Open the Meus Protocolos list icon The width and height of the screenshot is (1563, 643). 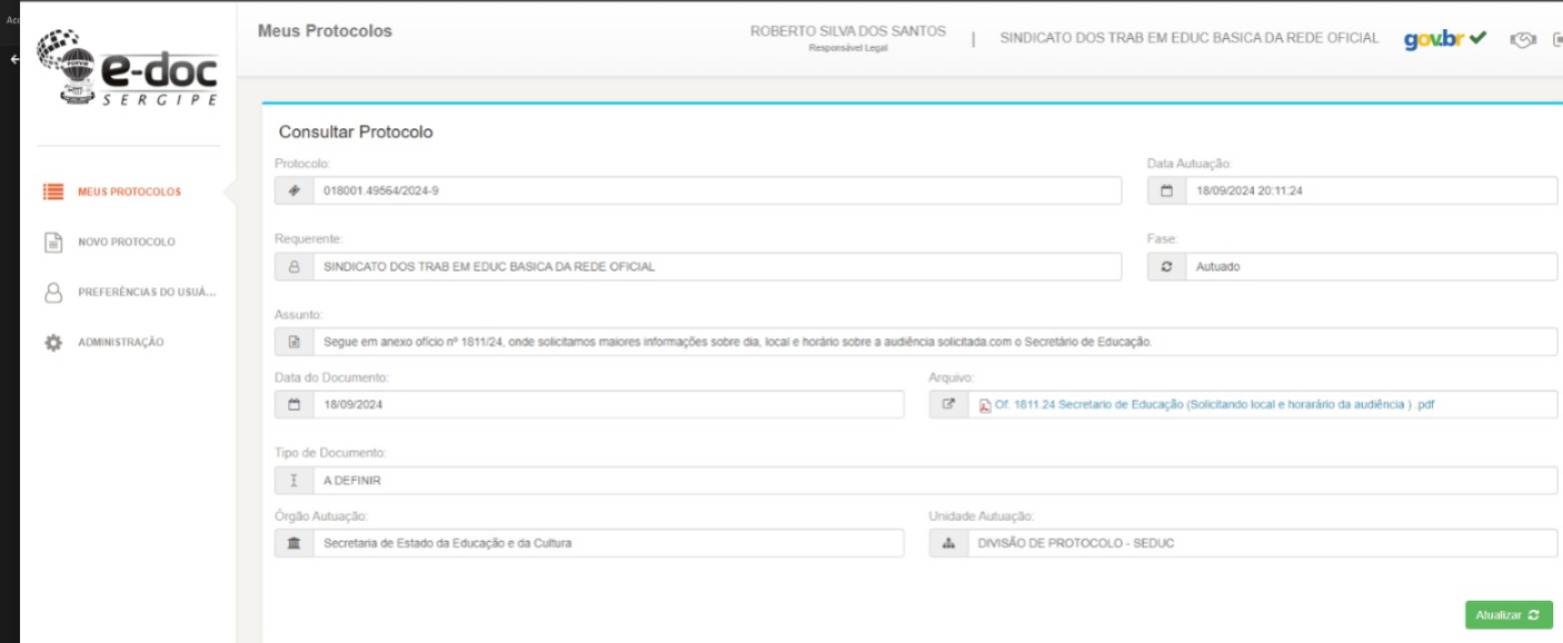[x=54, y=192]
